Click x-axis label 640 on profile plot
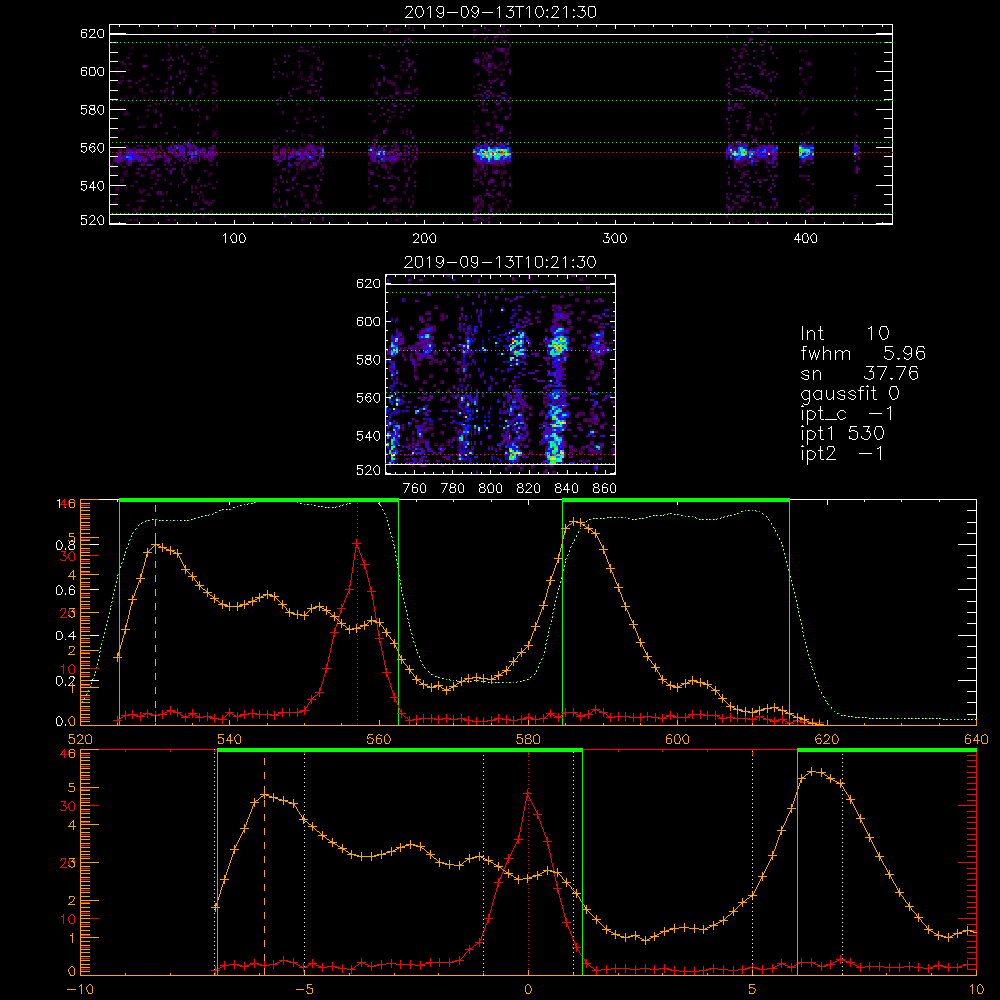This screenshot has height=1000, width=1000. (x=976, y=739)
